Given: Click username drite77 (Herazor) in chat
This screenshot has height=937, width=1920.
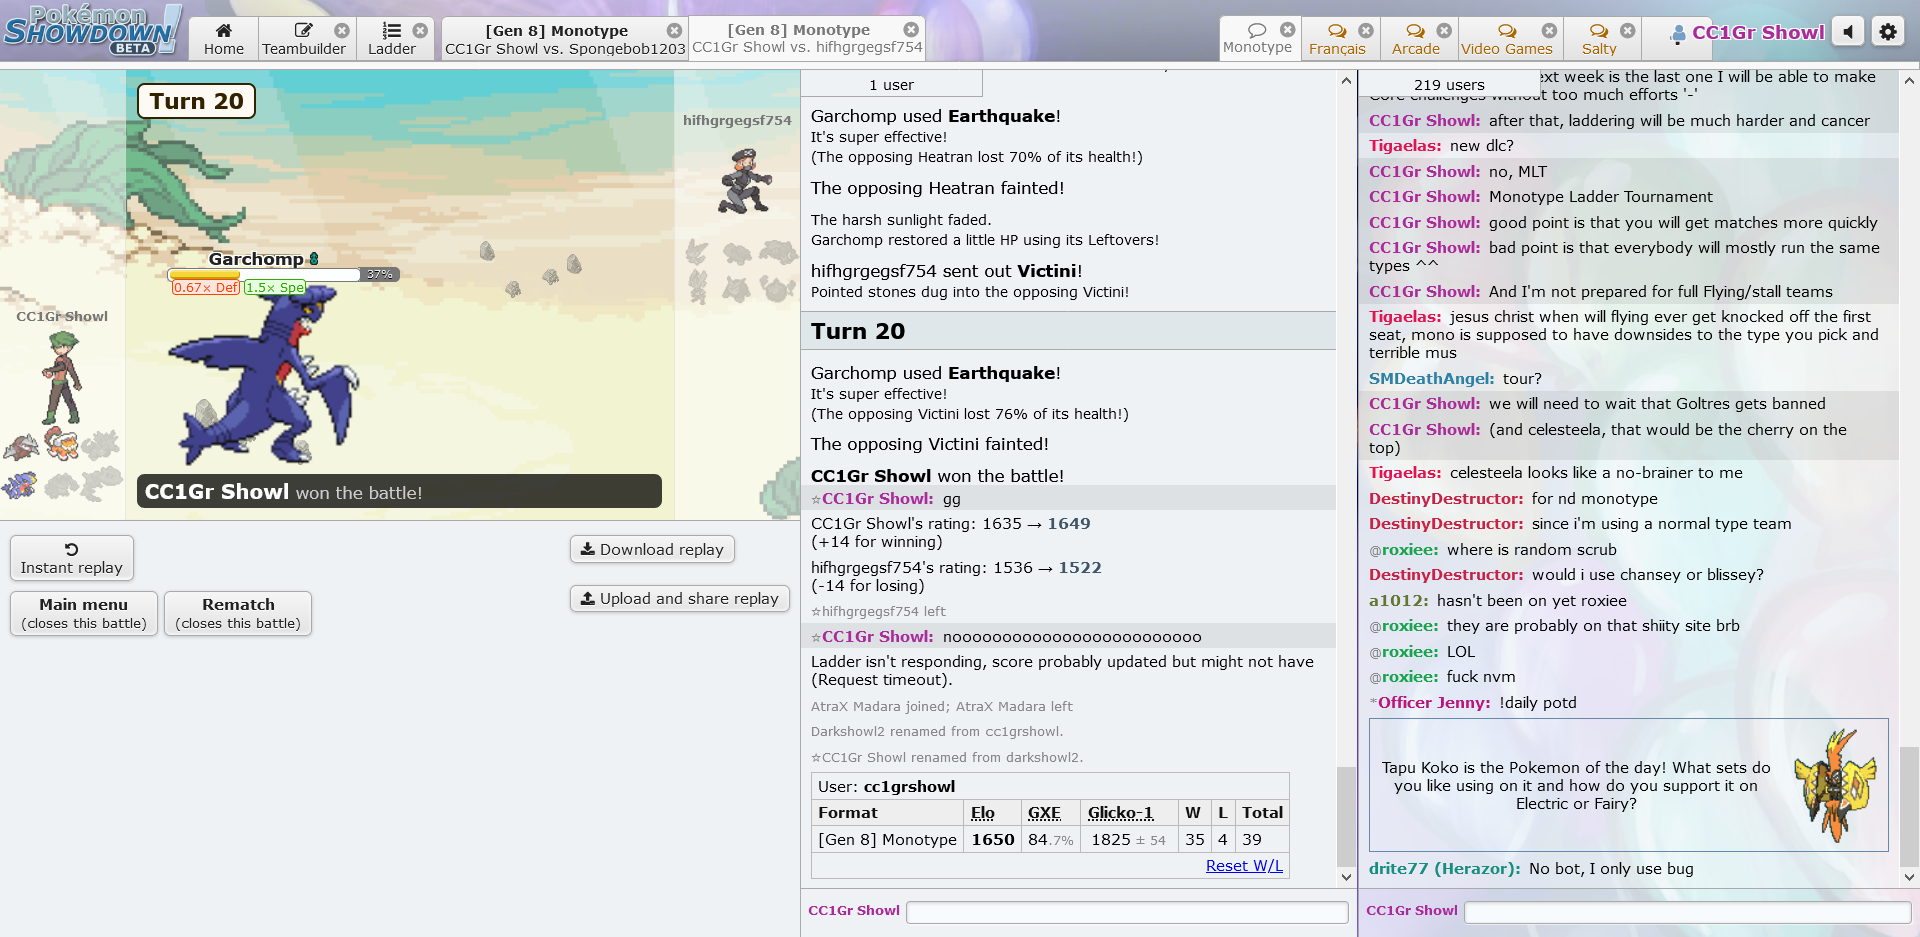Looking at the screenshot, I should [1445, 869].
